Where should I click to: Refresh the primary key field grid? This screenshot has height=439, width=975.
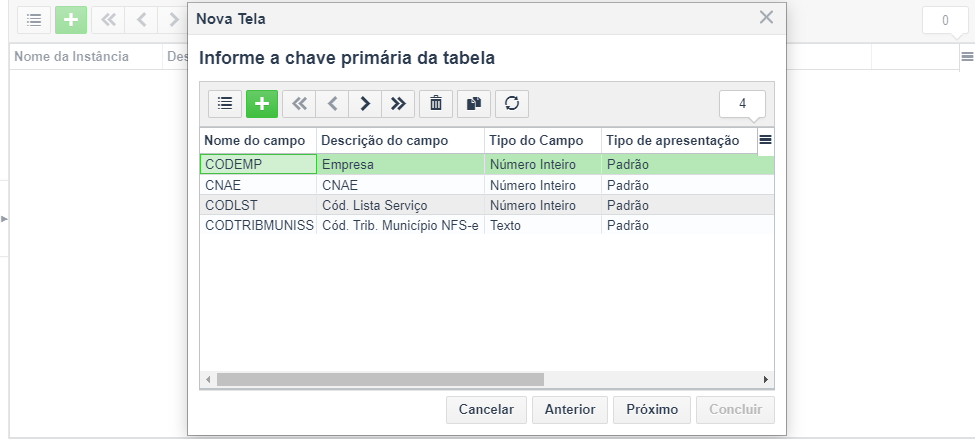pos(512,103)
